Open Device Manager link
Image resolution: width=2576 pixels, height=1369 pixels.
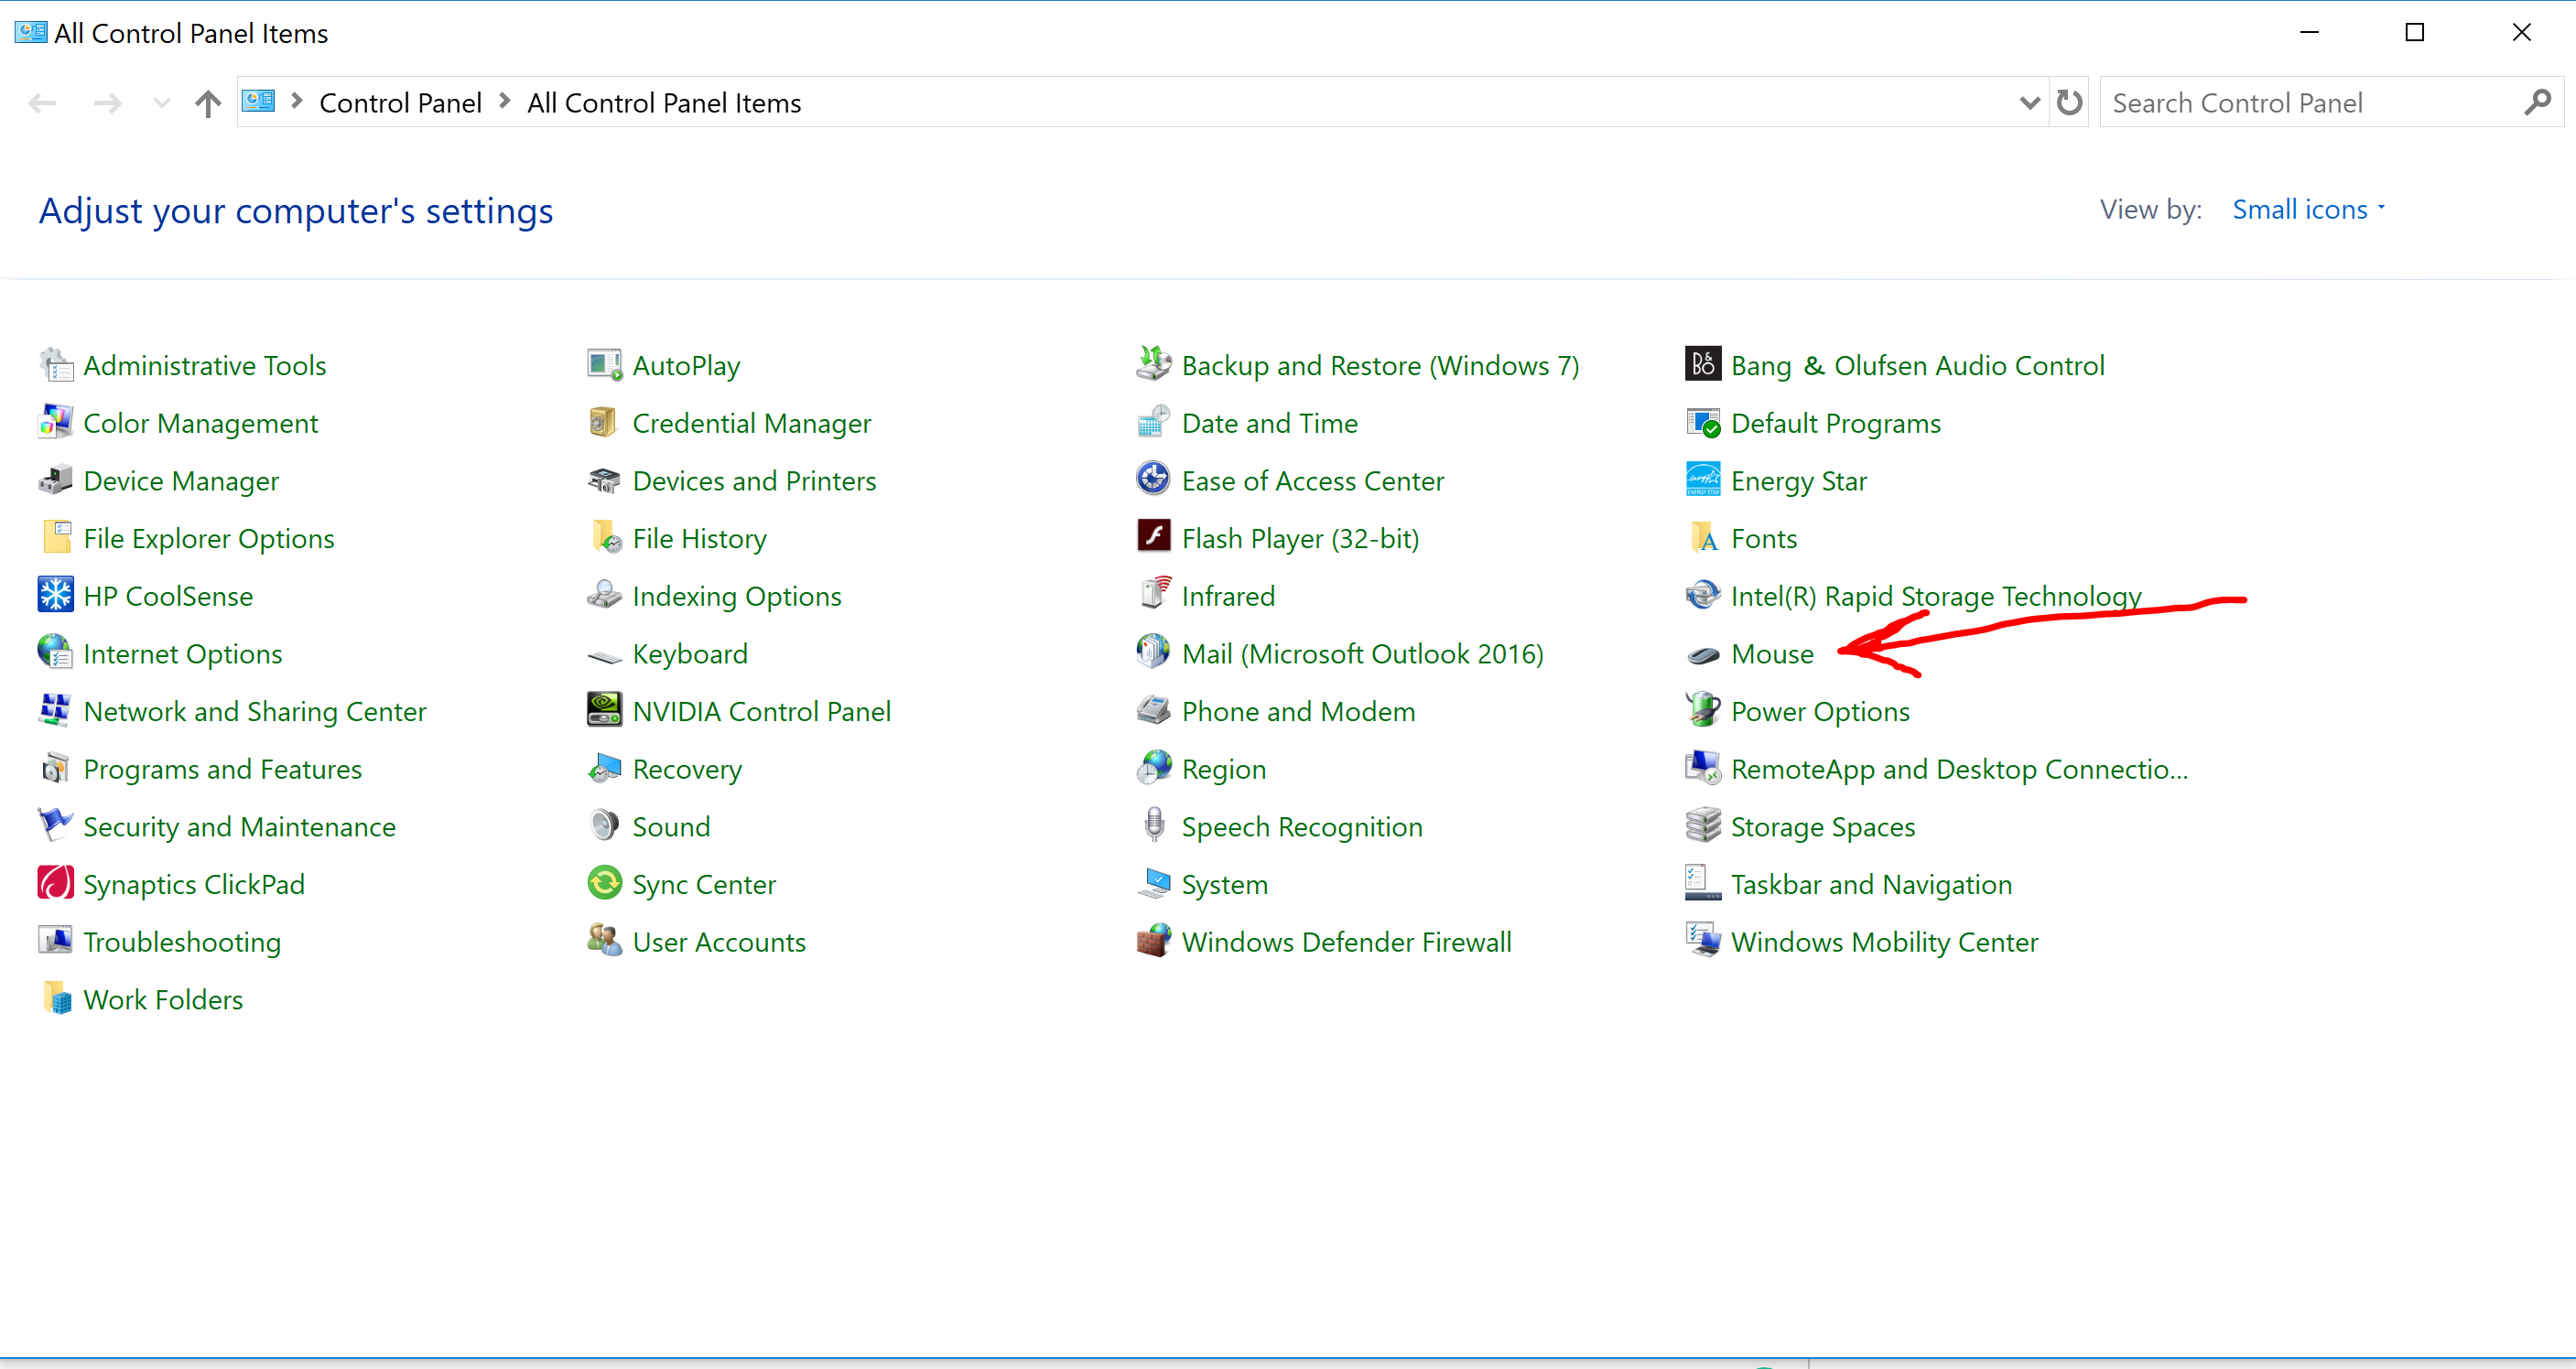[x=181, y=481]
